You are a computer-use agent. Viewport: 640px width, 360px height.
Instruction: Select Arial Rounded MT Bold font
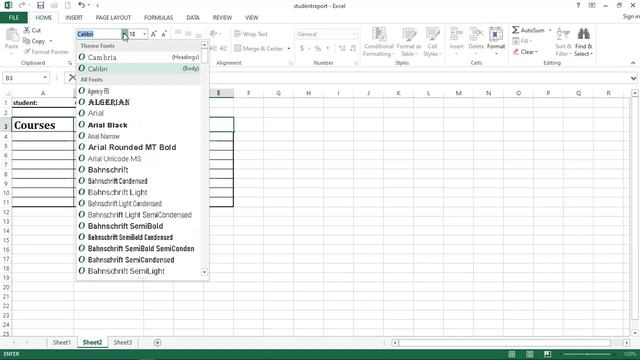pyautogui.click(x=138, y=147)
